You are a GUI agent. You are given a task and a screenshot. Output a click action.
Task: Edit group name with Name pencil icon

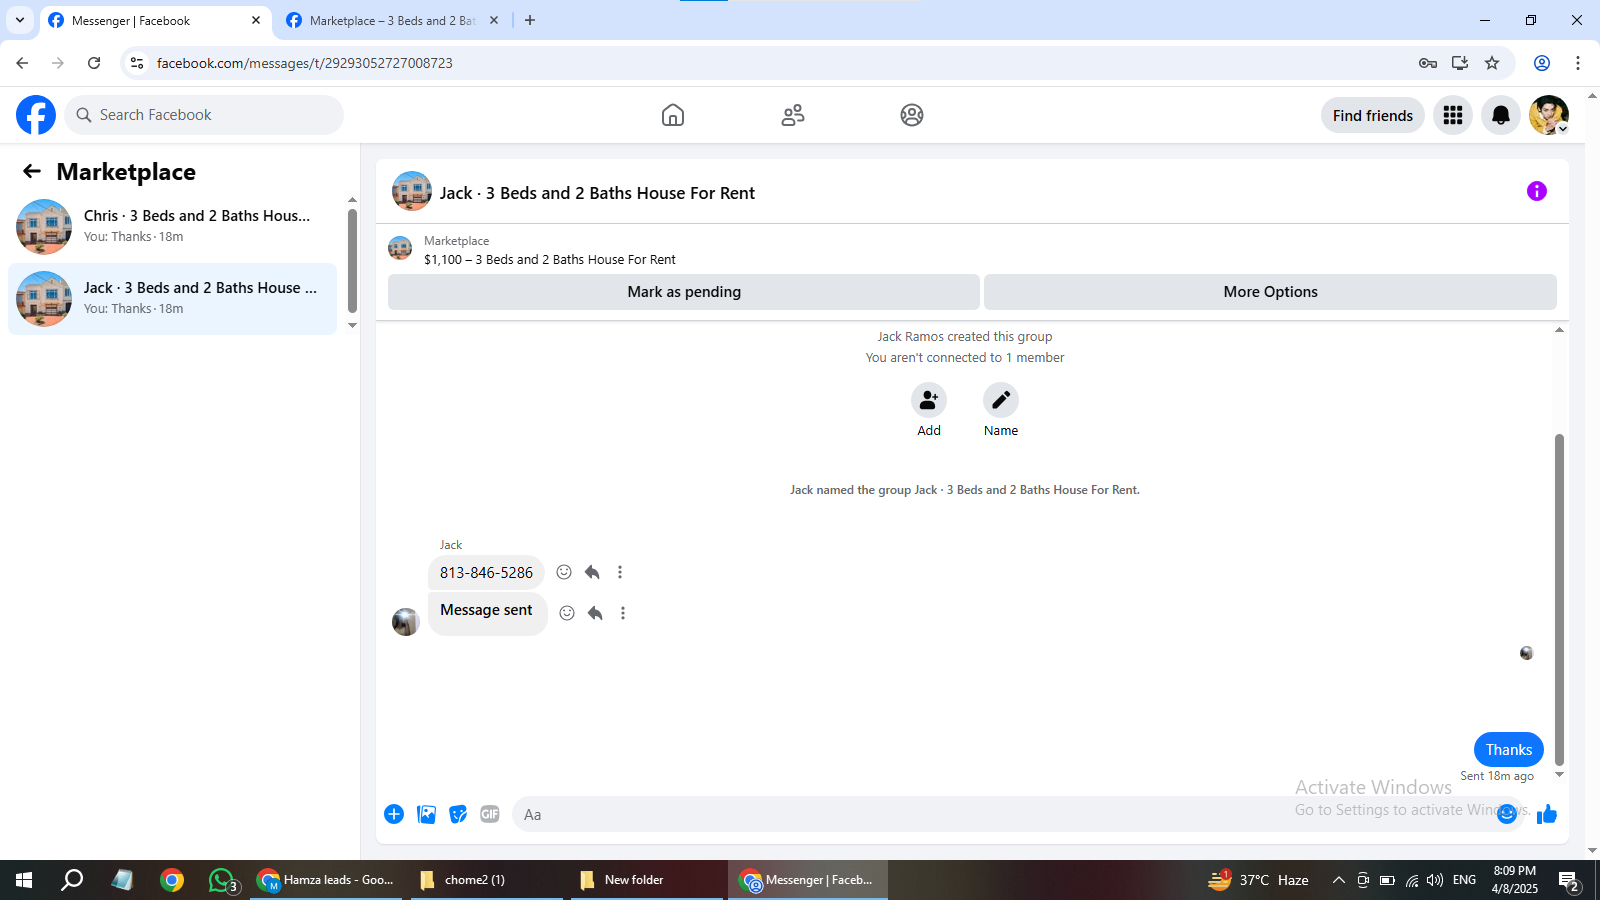tap(1001, 400)
